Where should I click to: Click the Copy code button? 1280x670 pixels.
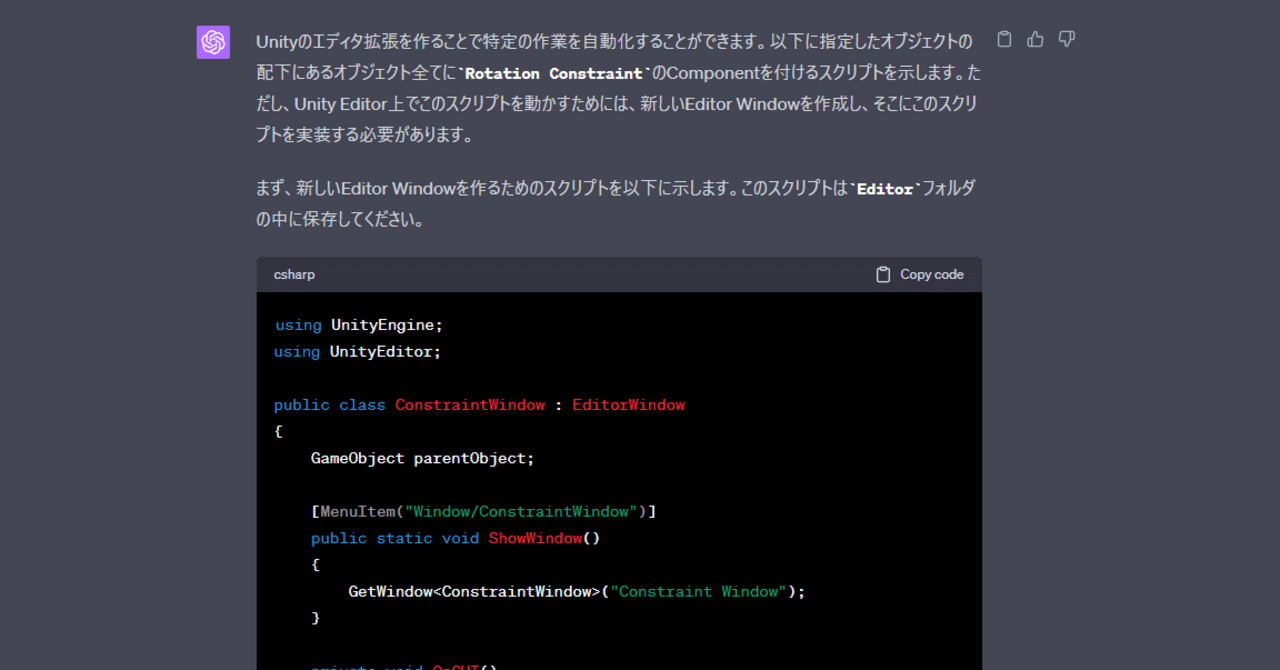(x=920, y=274)
